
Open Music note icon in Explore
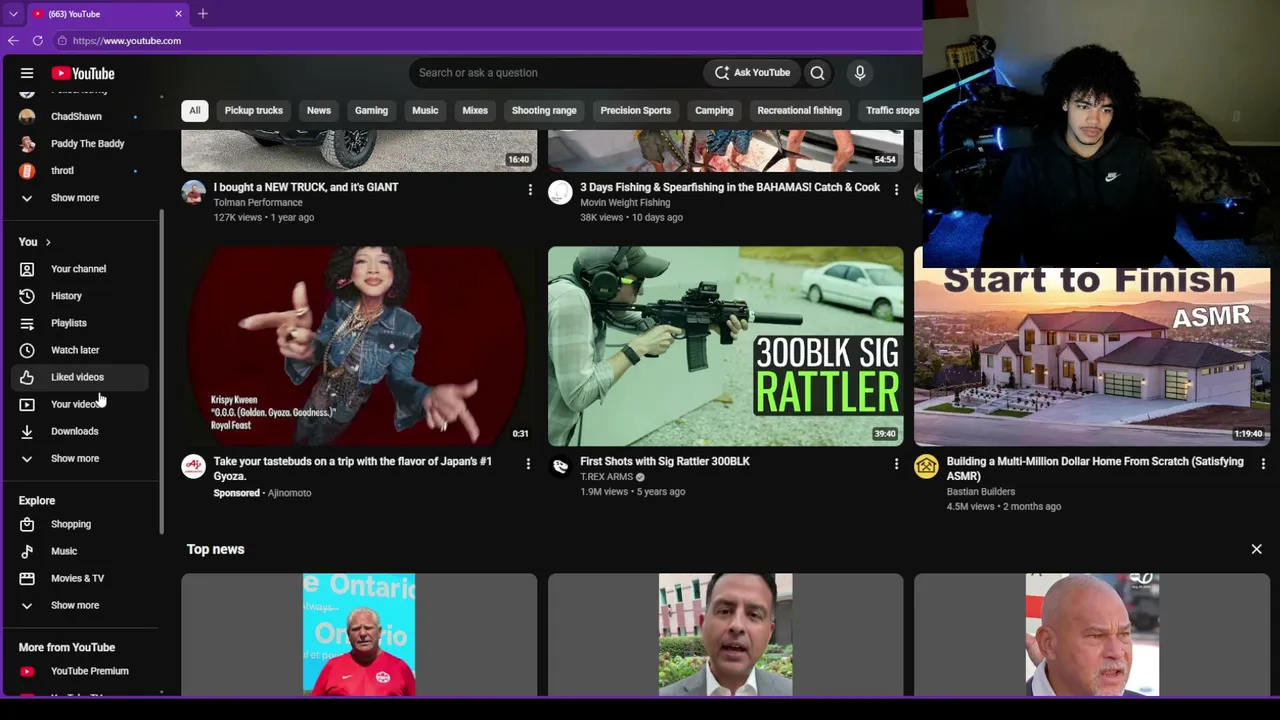click(x=27, y=551)
